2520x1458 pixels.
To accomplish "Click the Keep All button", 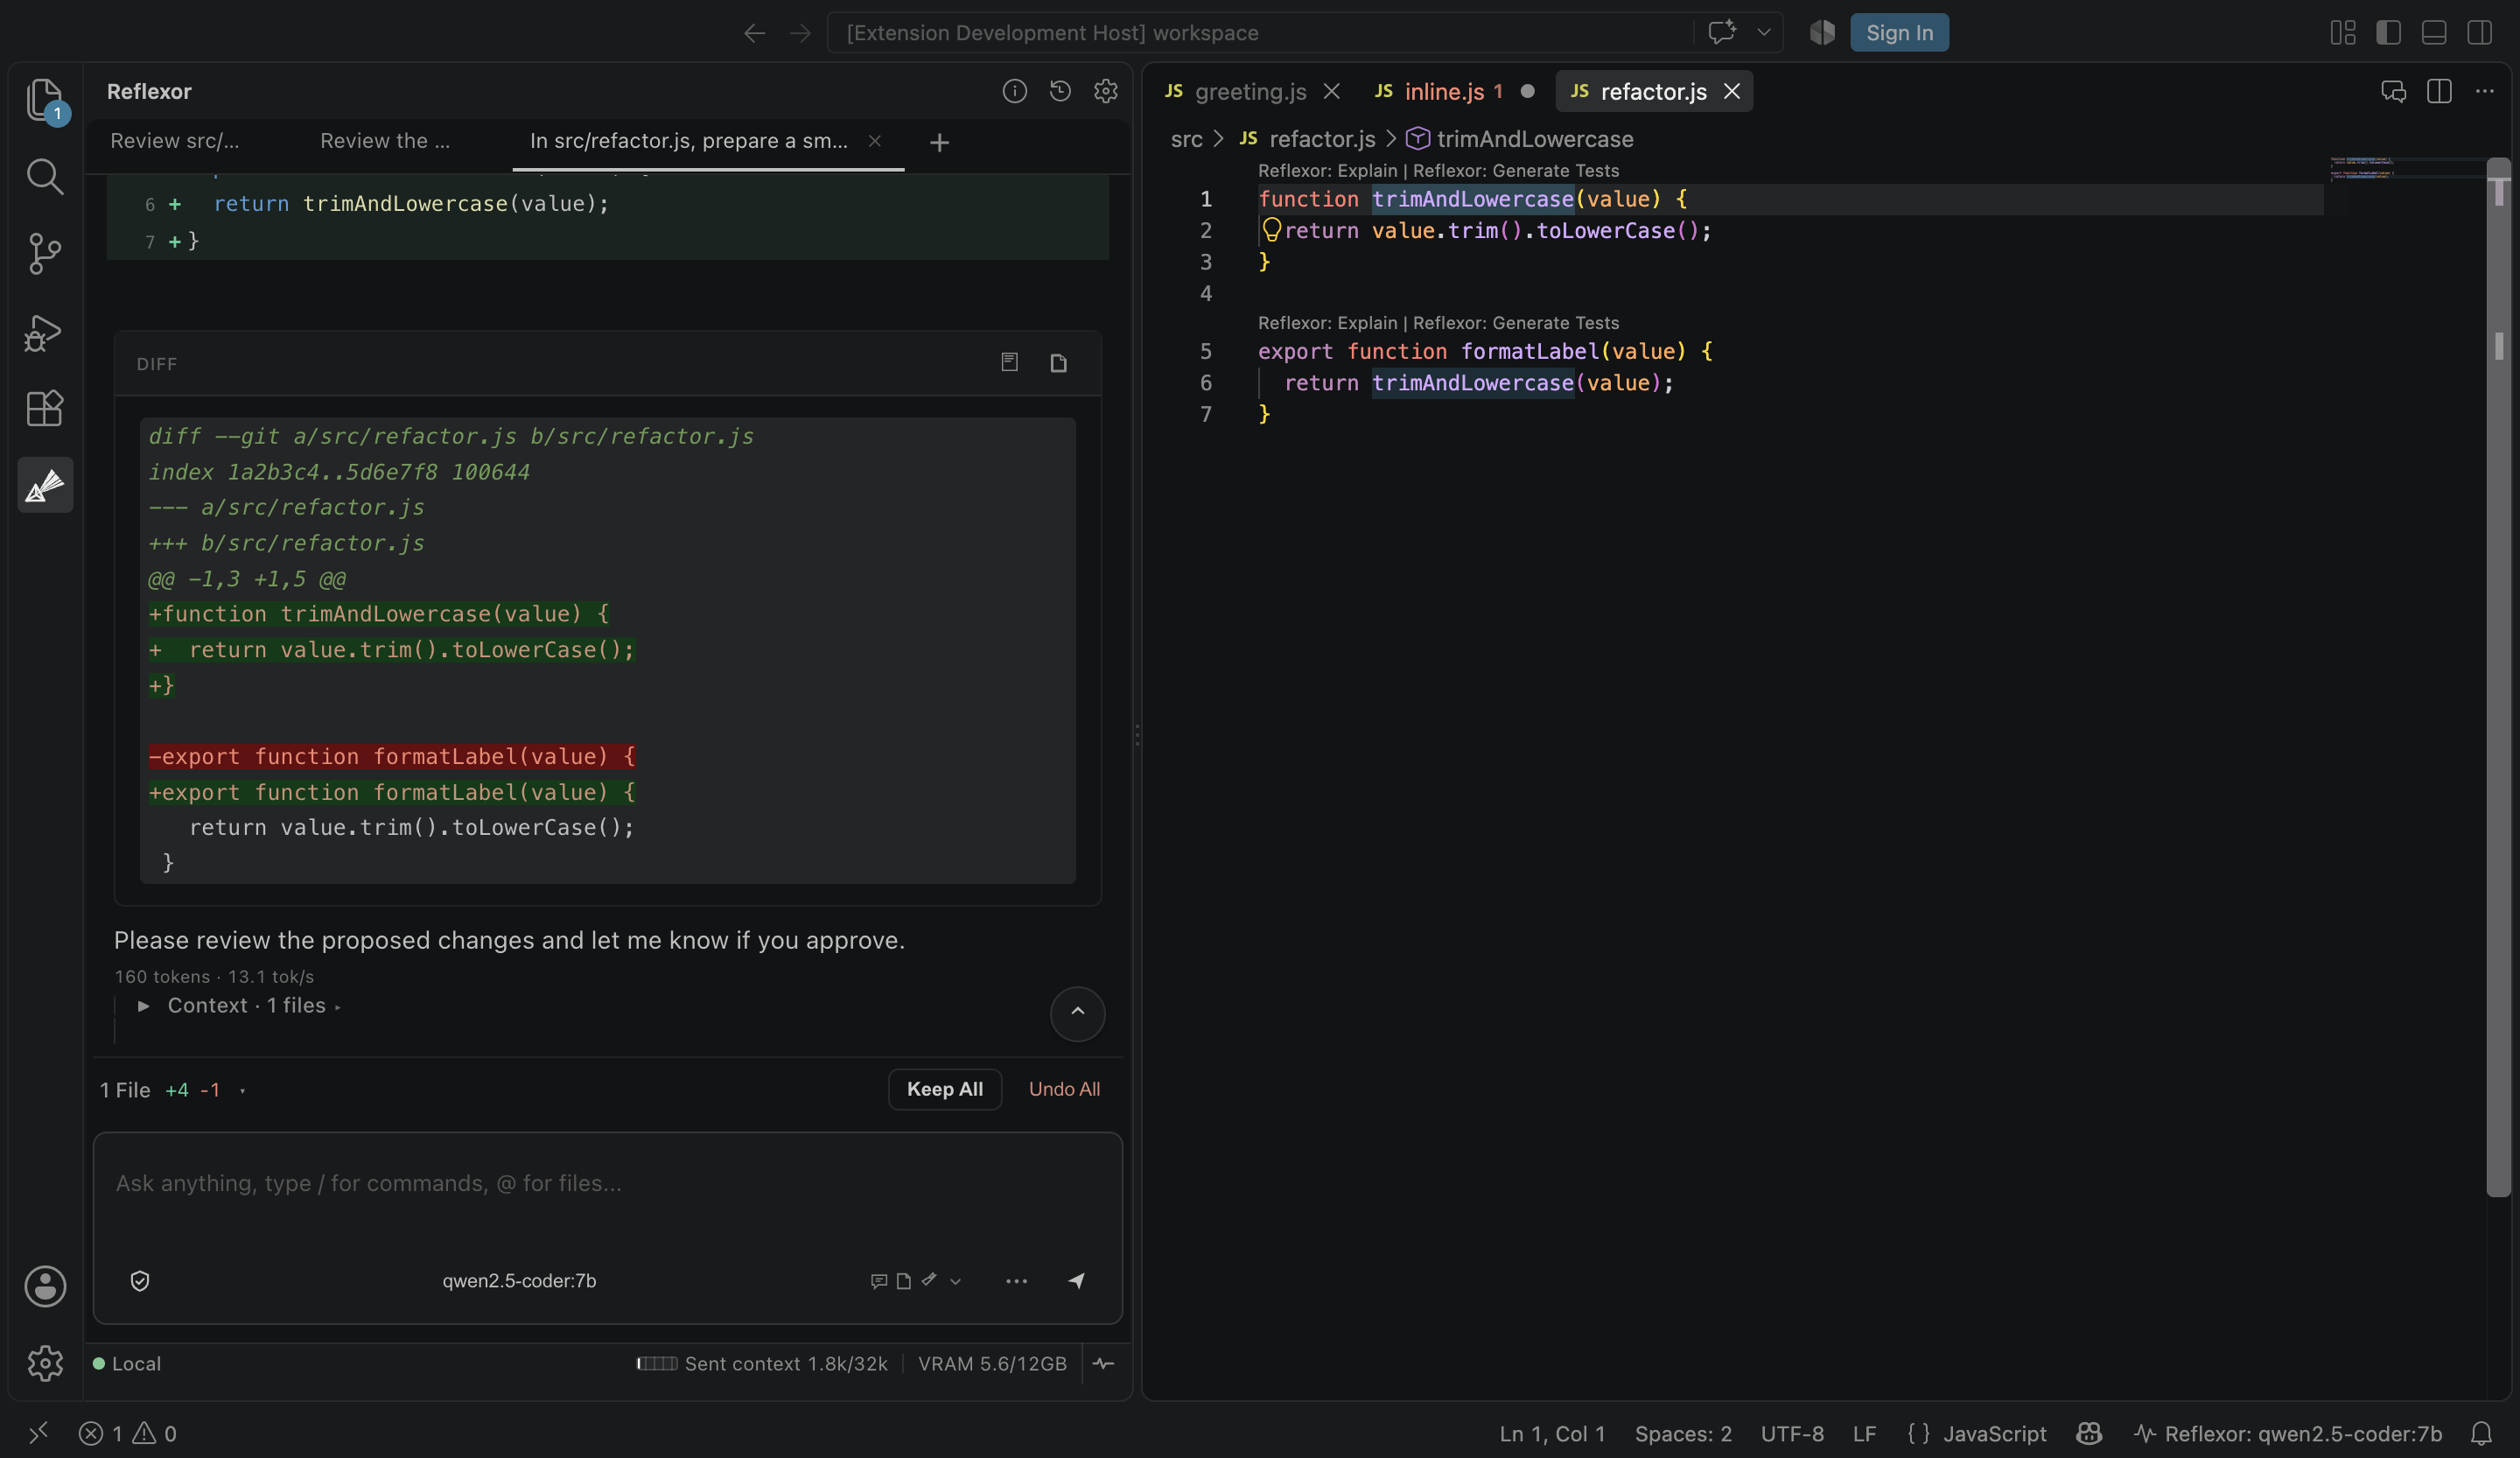I will coord(944,1089).
